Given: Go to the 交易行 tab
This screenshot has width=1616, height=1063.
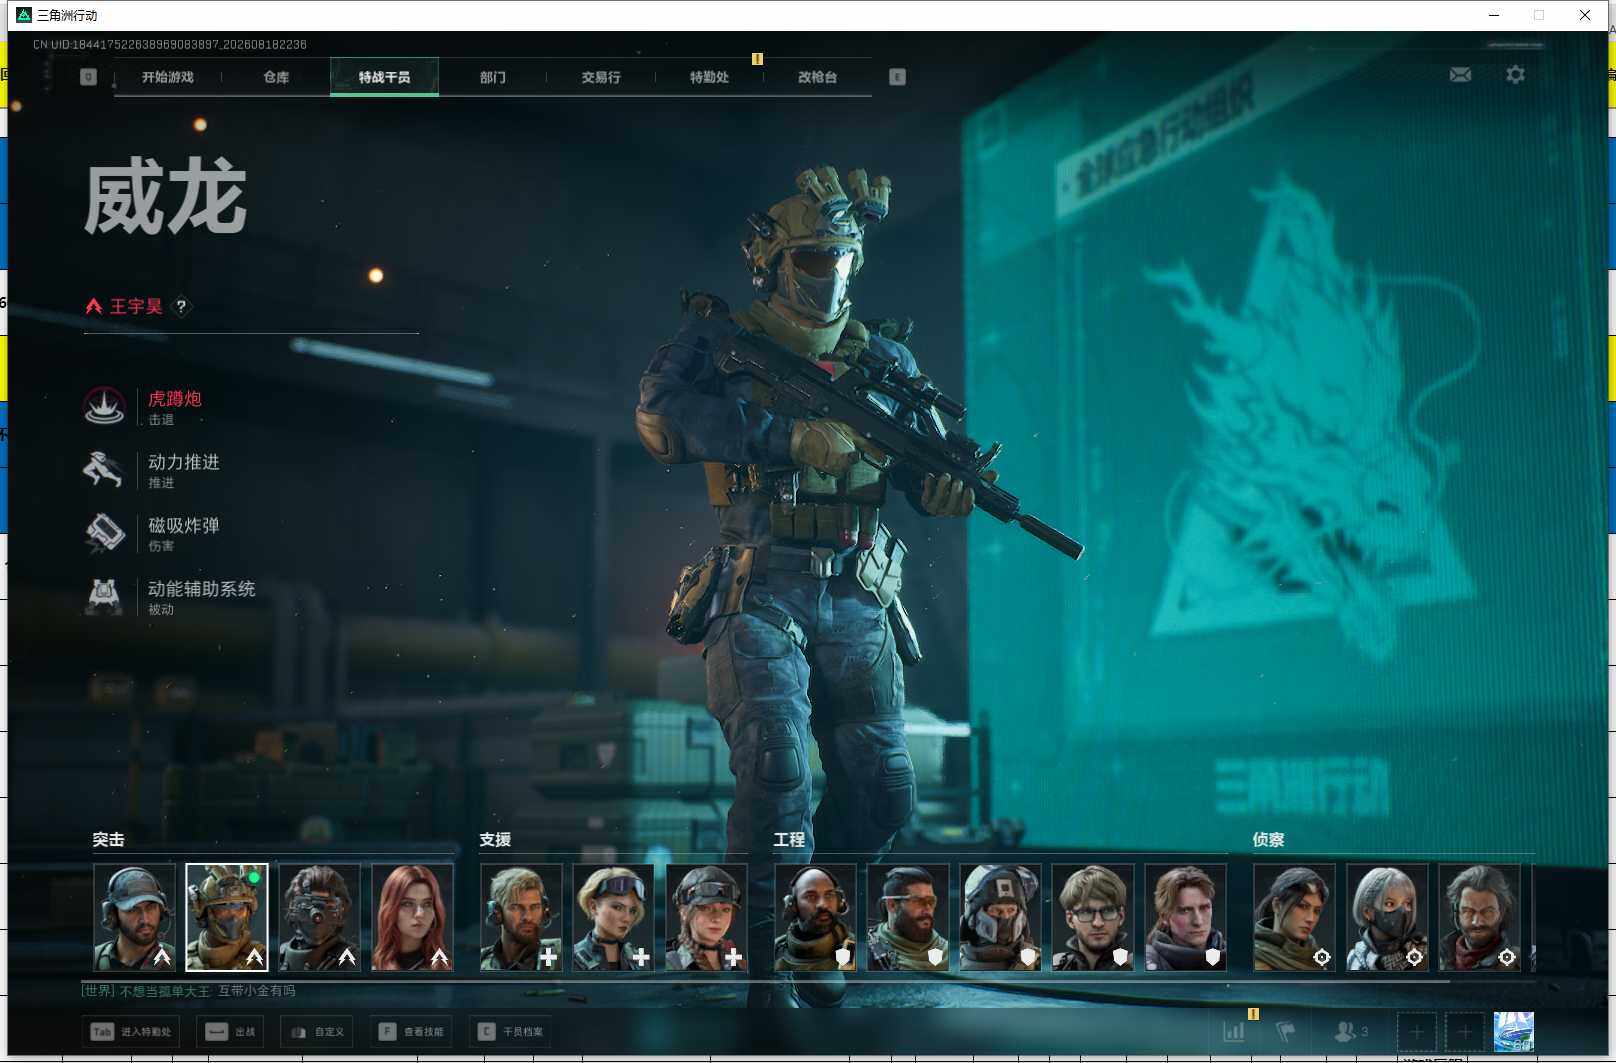Looking at the screenshot, I should (601, 77).
